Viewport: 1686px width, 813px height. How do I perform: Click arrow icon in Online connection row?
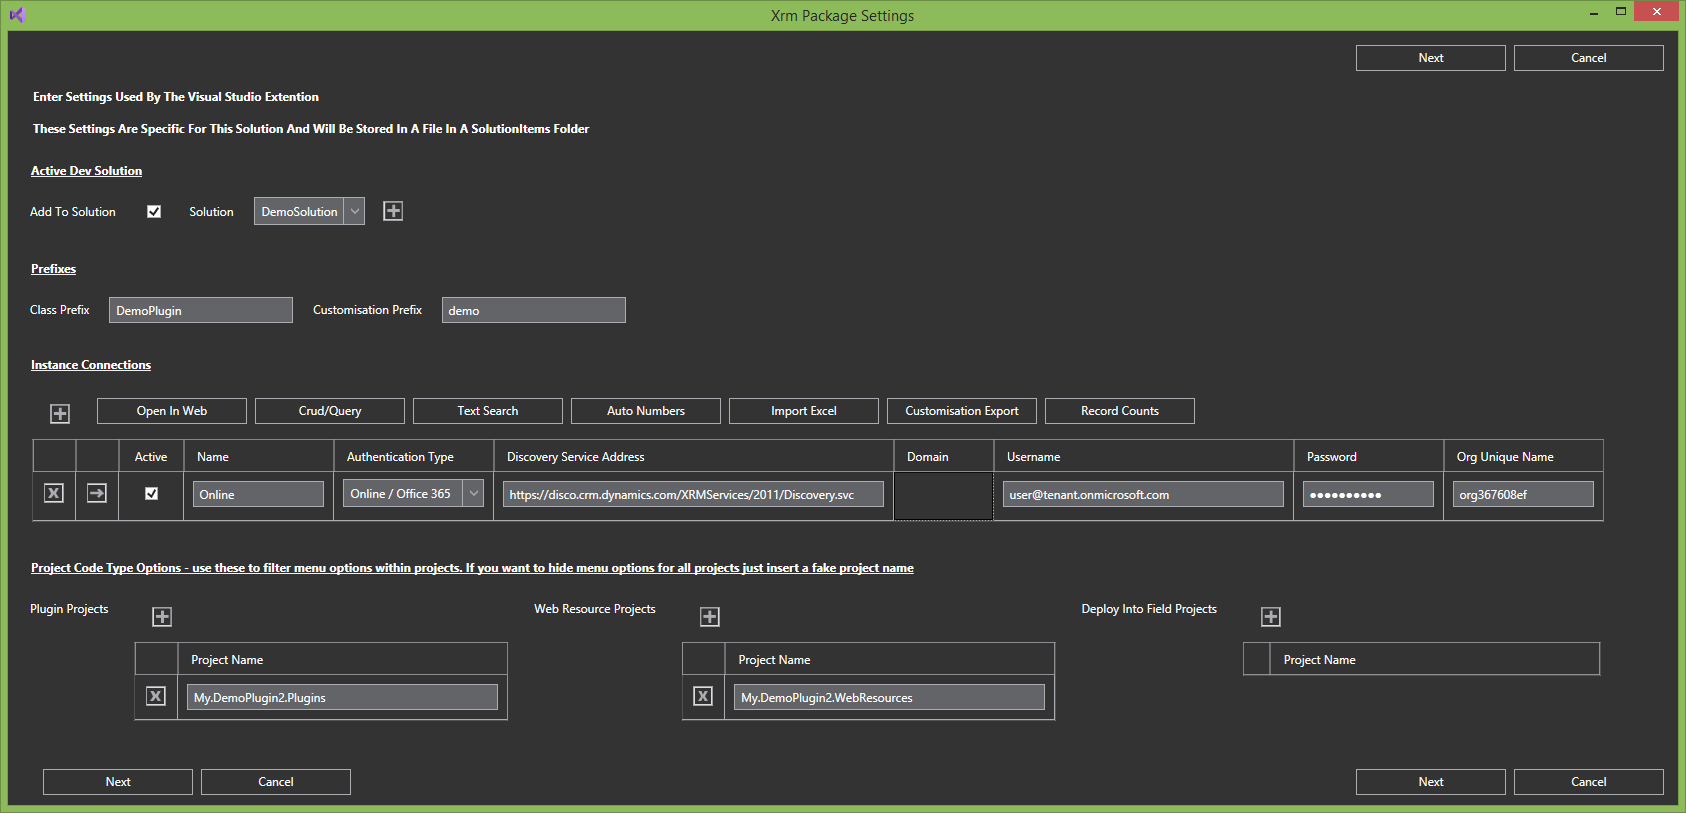click(x=97, y=493)
